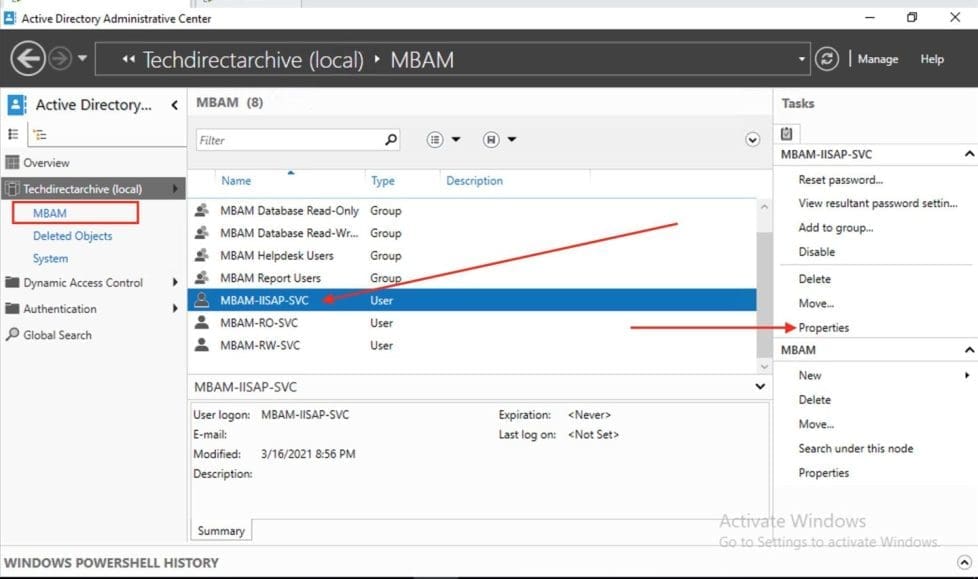Select the Summary tab
The image size is (978, 579).
(x=220, y=530)
